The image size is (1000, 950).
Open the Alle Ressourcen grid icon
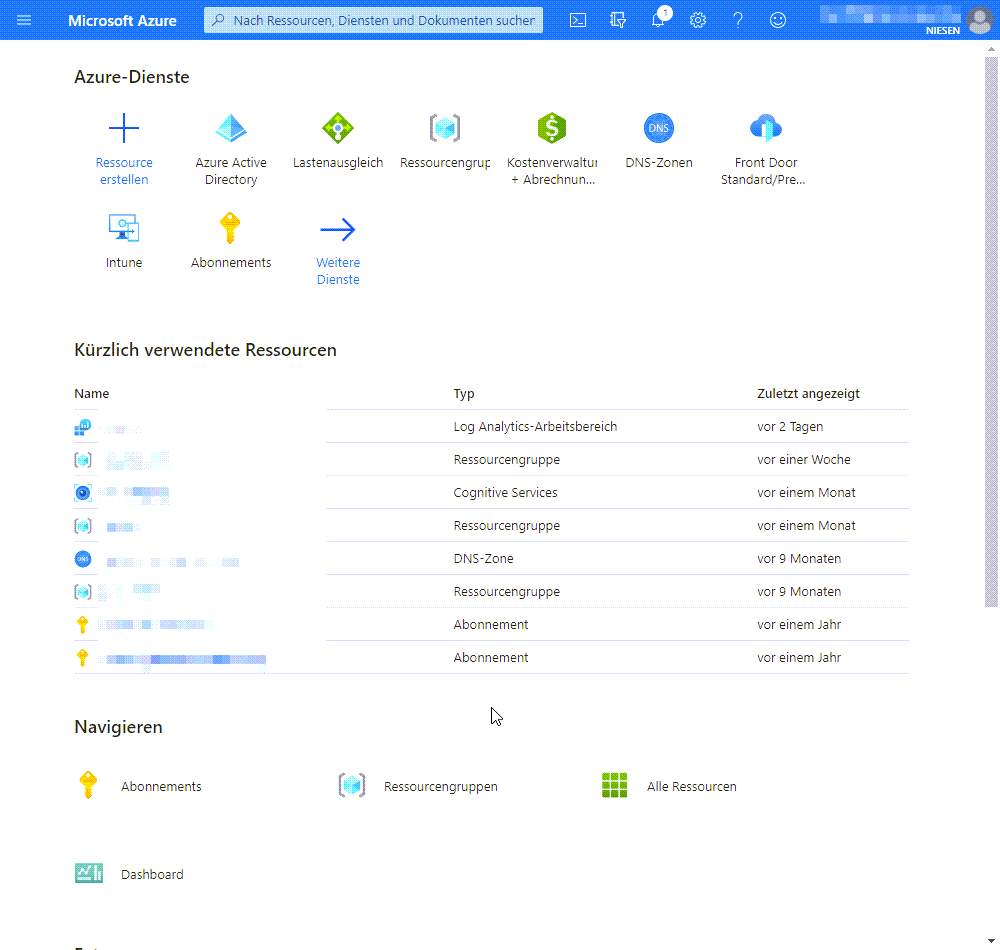615,786
